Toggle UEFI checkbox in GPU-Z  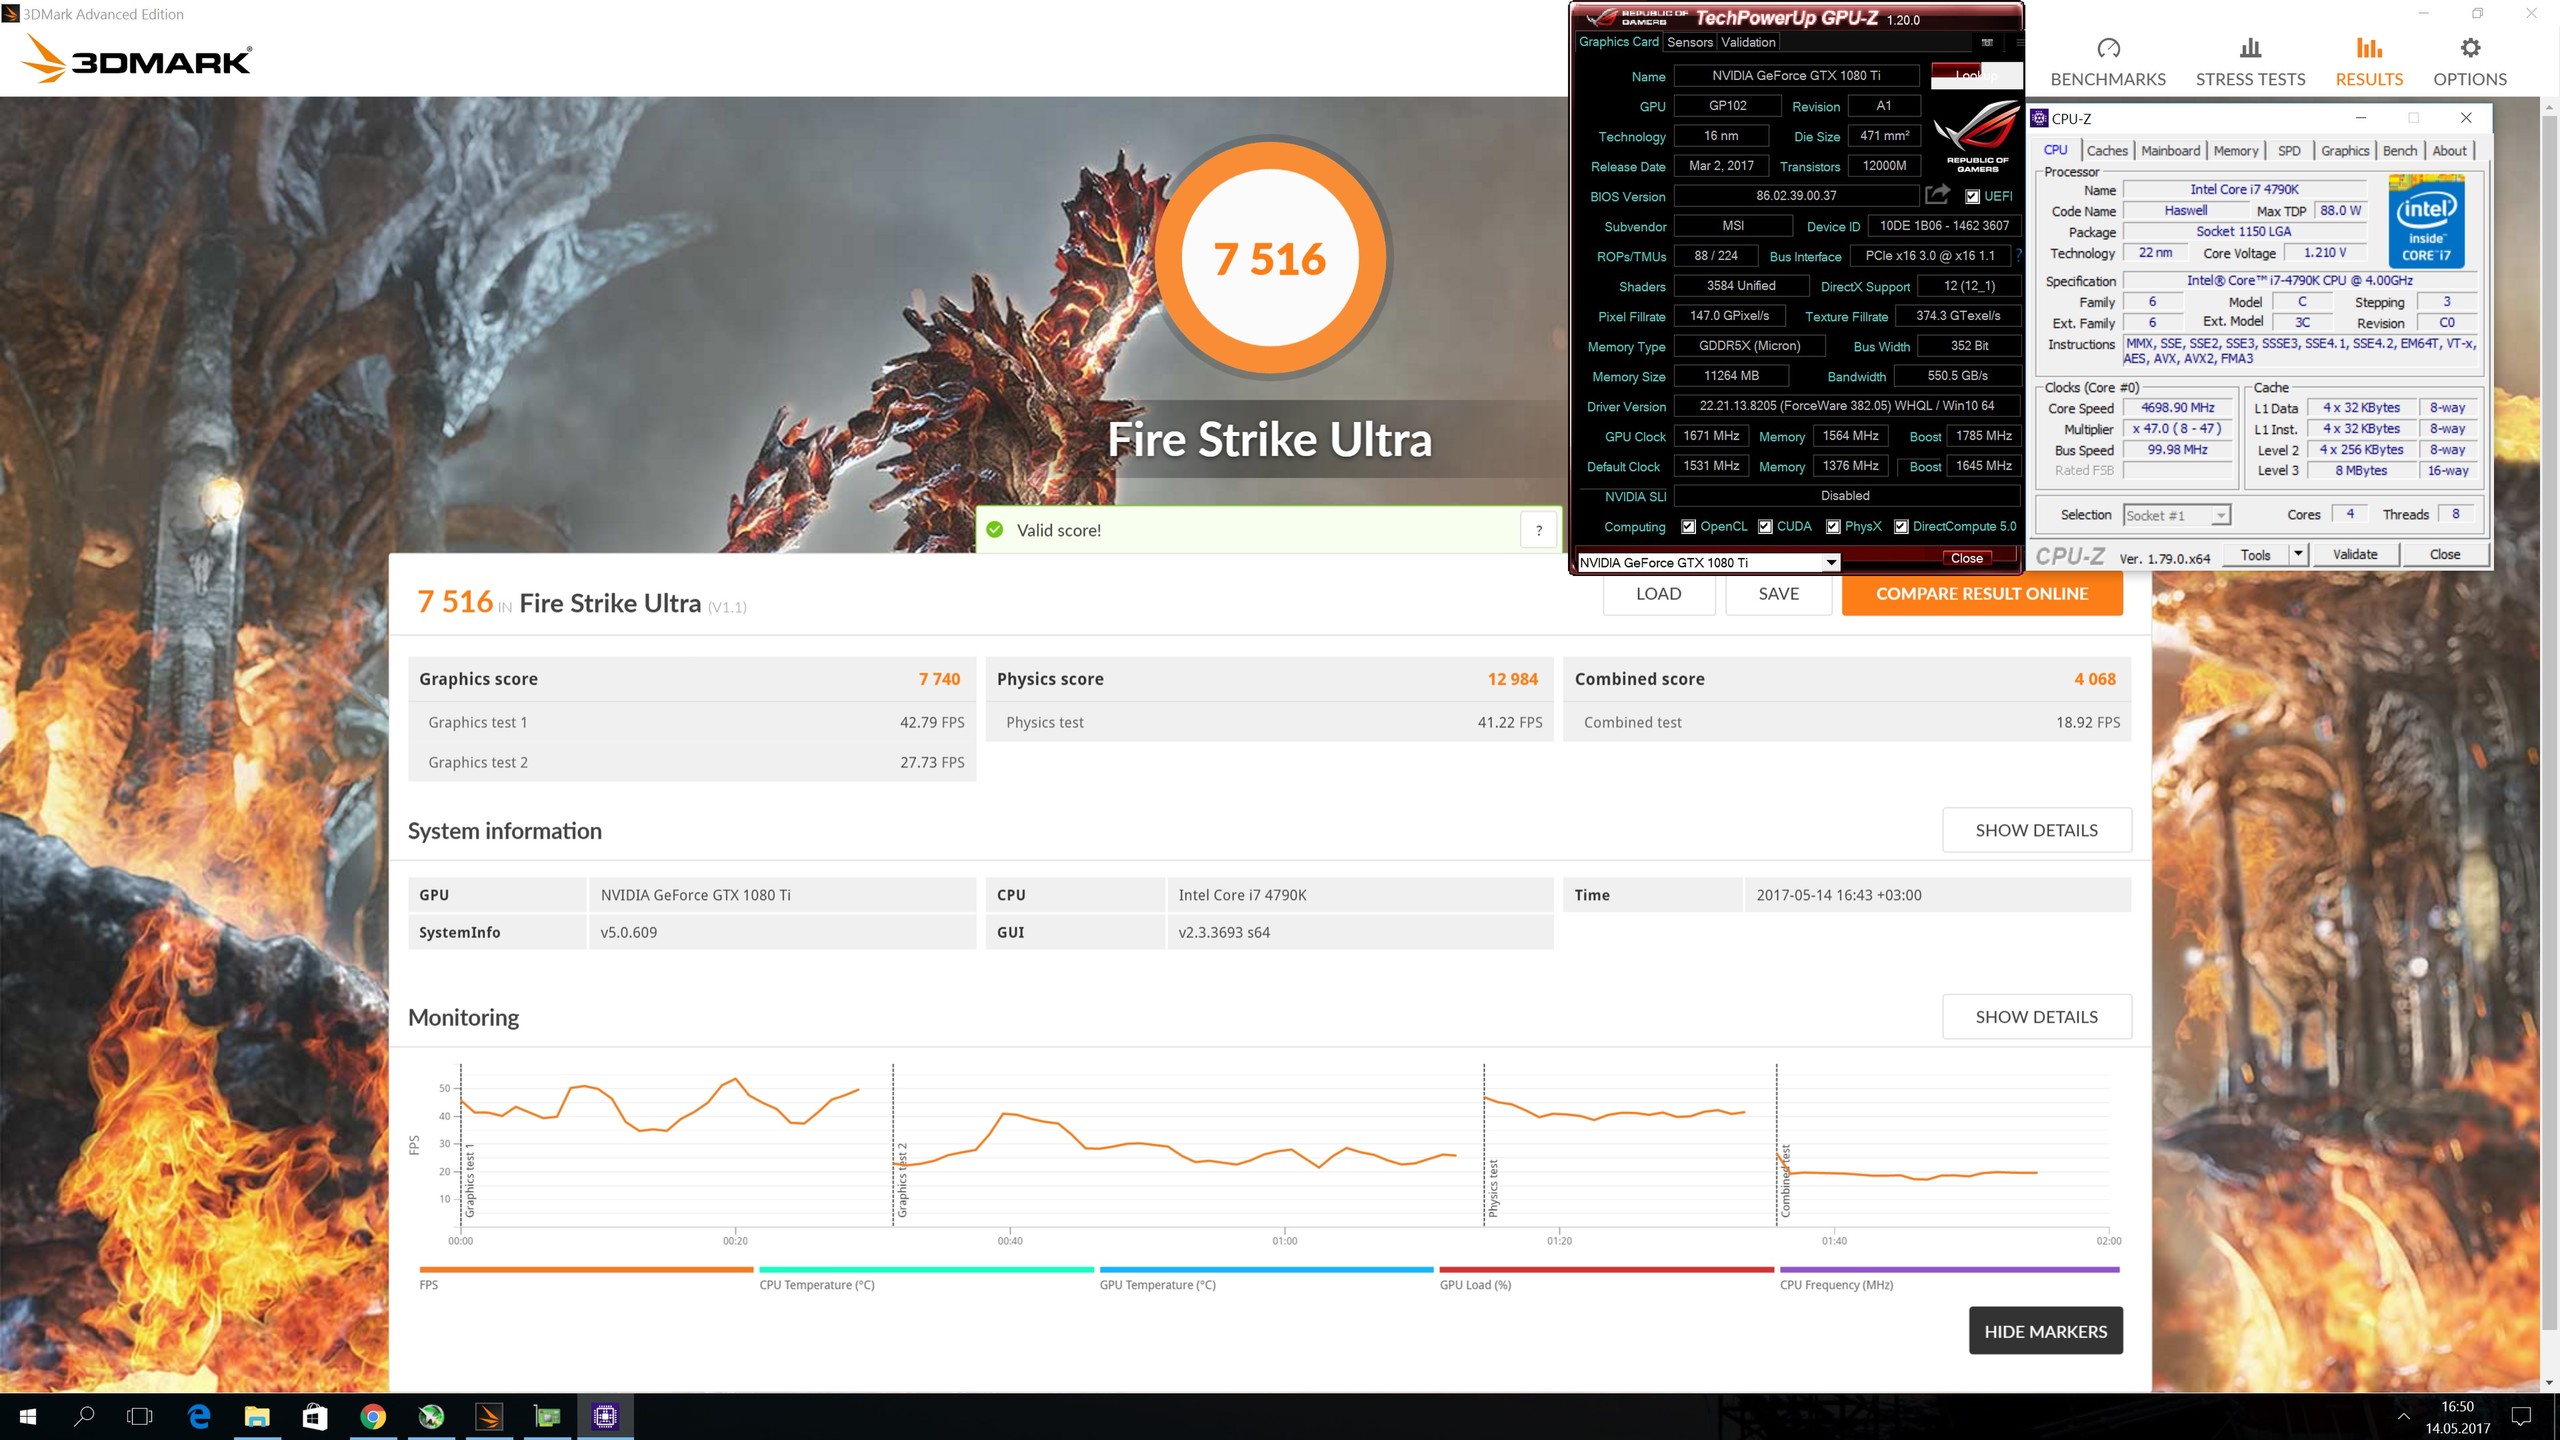click(x=1972, y=197)
